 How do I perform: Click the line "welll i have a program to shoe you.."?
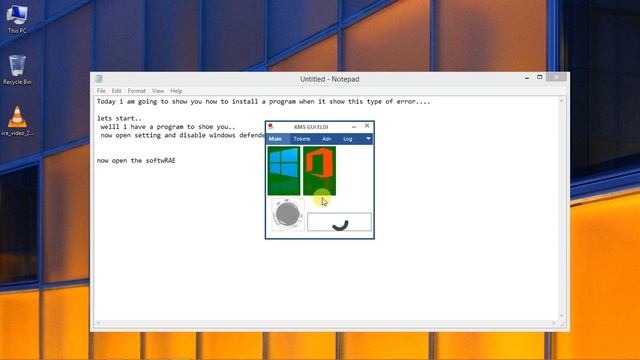[168, 127]
